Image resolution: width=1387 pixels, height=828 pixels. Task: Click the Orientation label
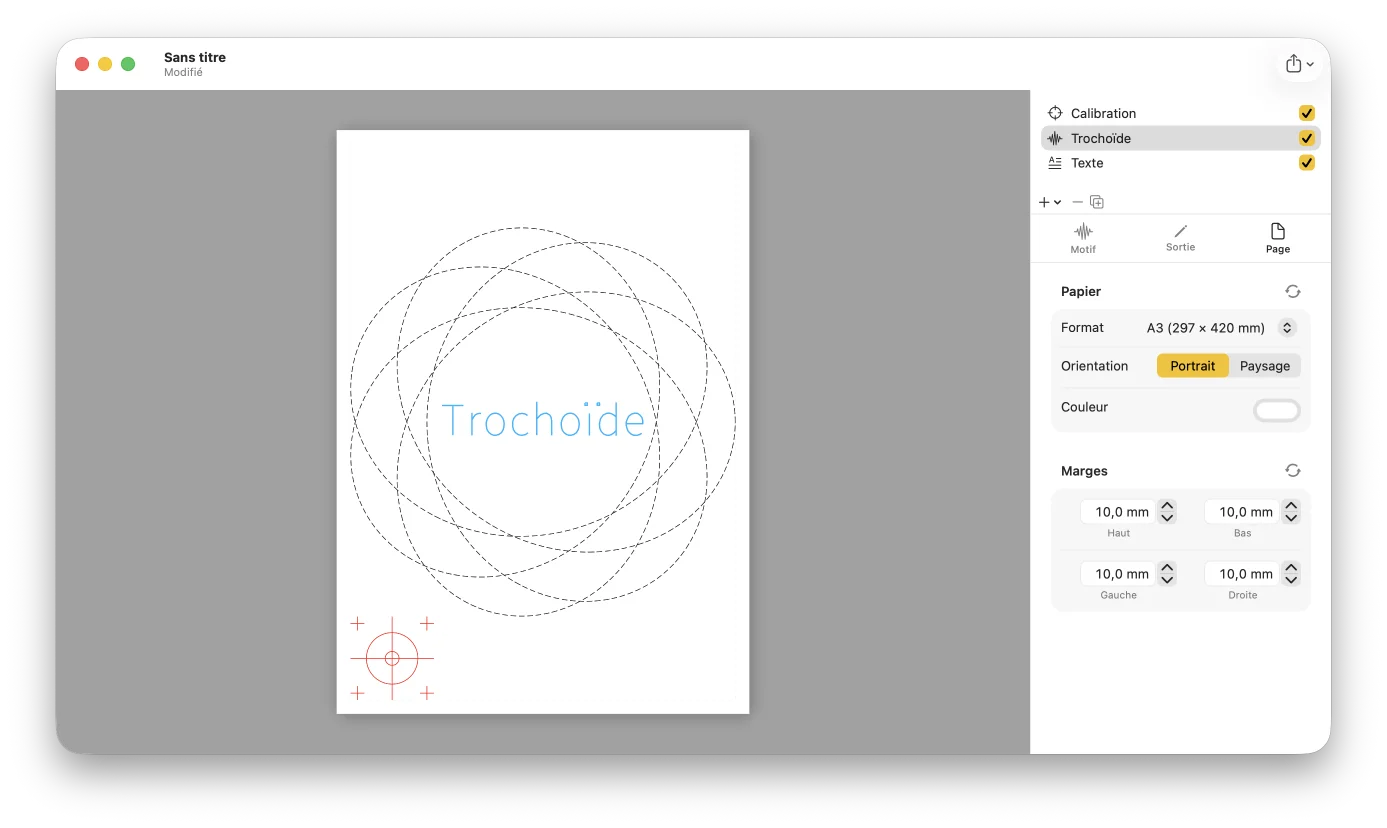(x=1094, y=366)
